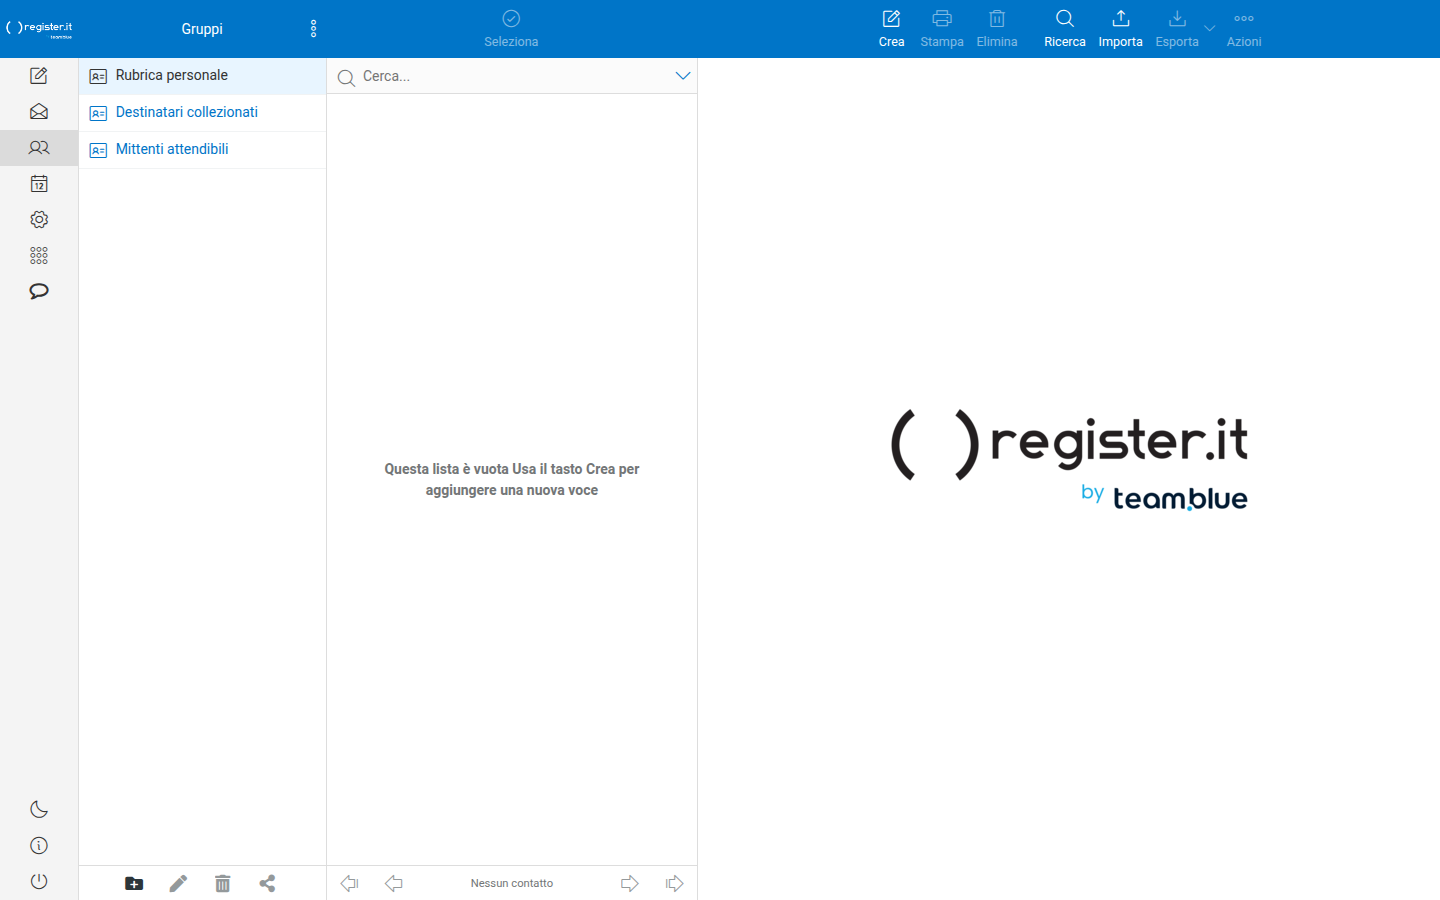
Task: Open the Azioni more actions menu
Action: click(1244, 29)
